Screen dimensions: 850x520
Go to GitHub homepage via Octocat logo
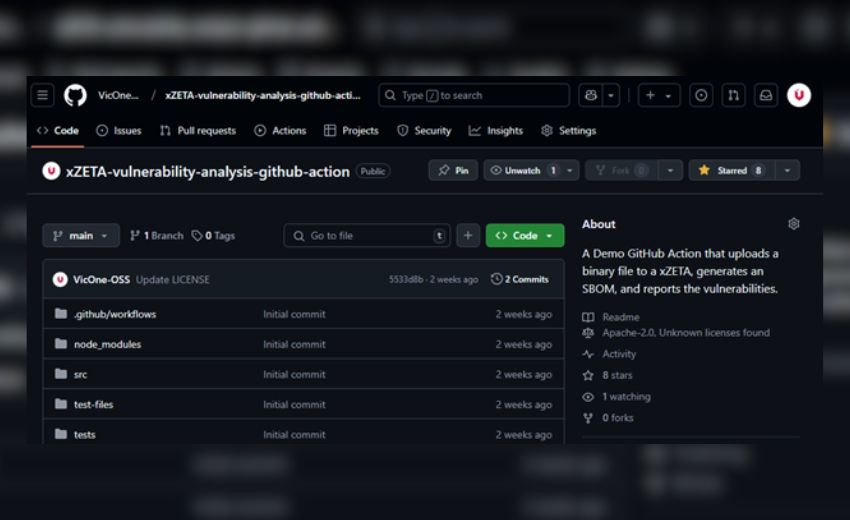pyautogui.click(x=75, y=95)
